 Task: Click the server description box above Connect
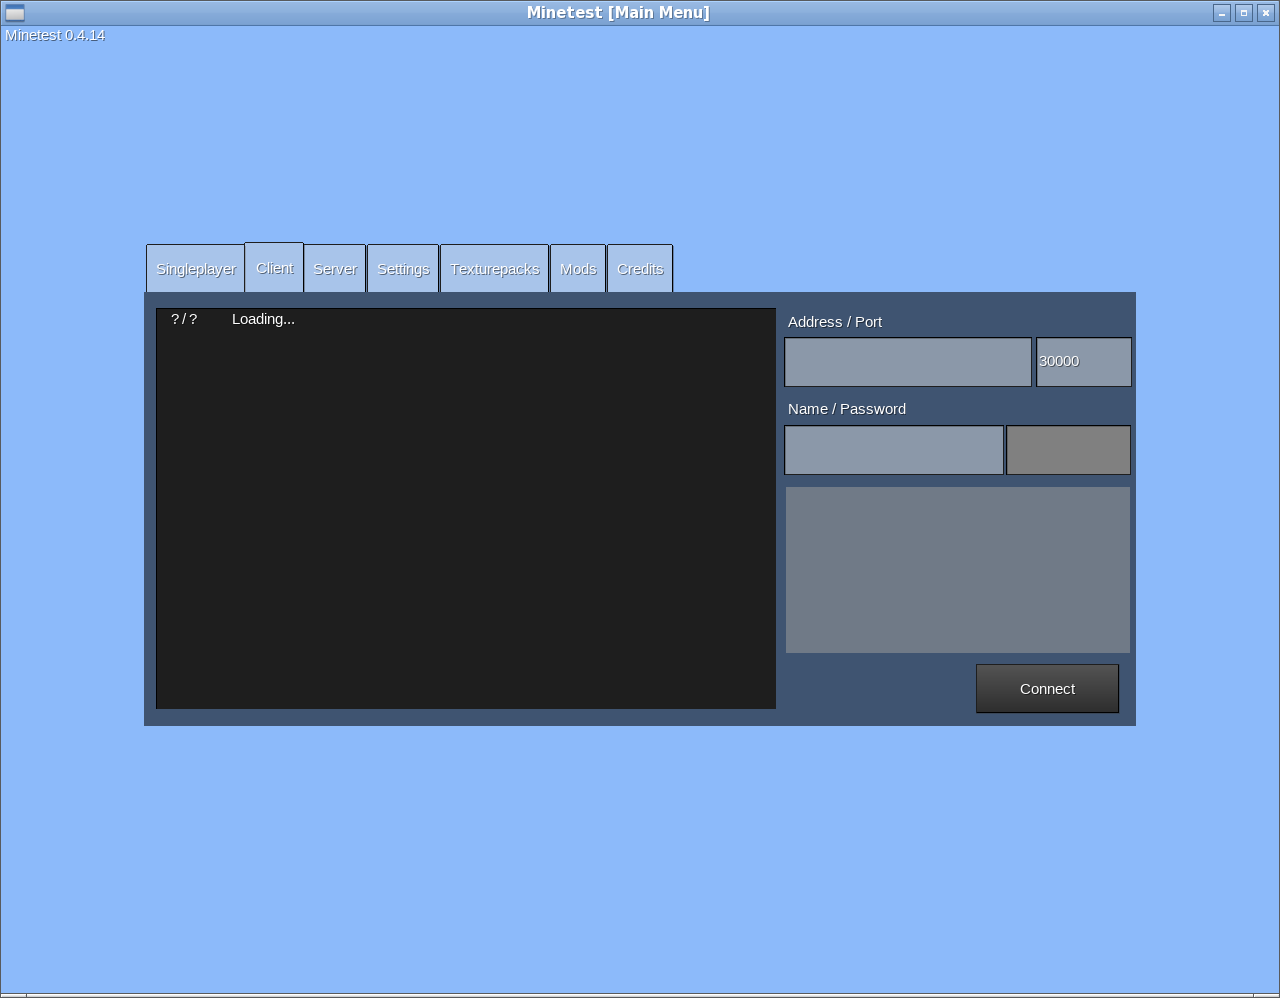coord(958,570)
